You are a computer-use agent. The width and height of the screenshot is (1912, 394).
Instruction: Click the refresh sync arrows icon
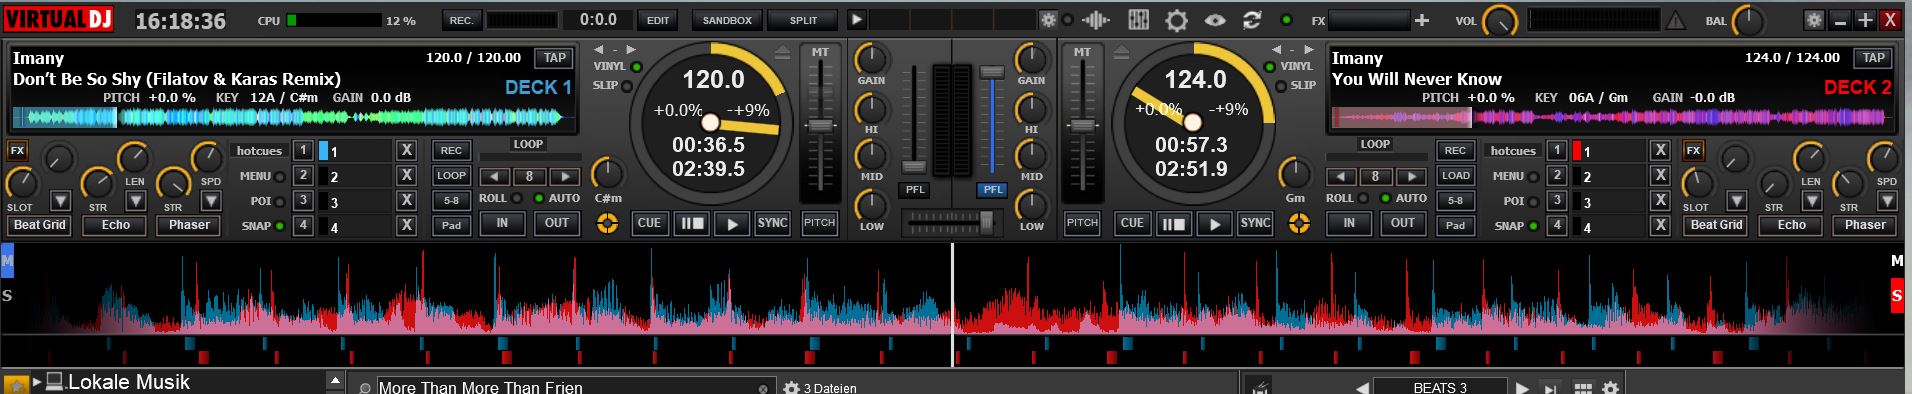pyautogui.click(x=1252, y=20)
